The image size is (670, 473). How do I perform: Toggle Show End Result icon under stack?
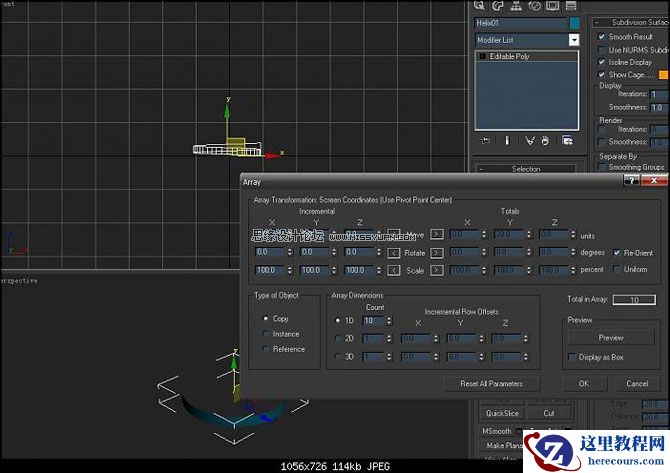tap(507, 141)
